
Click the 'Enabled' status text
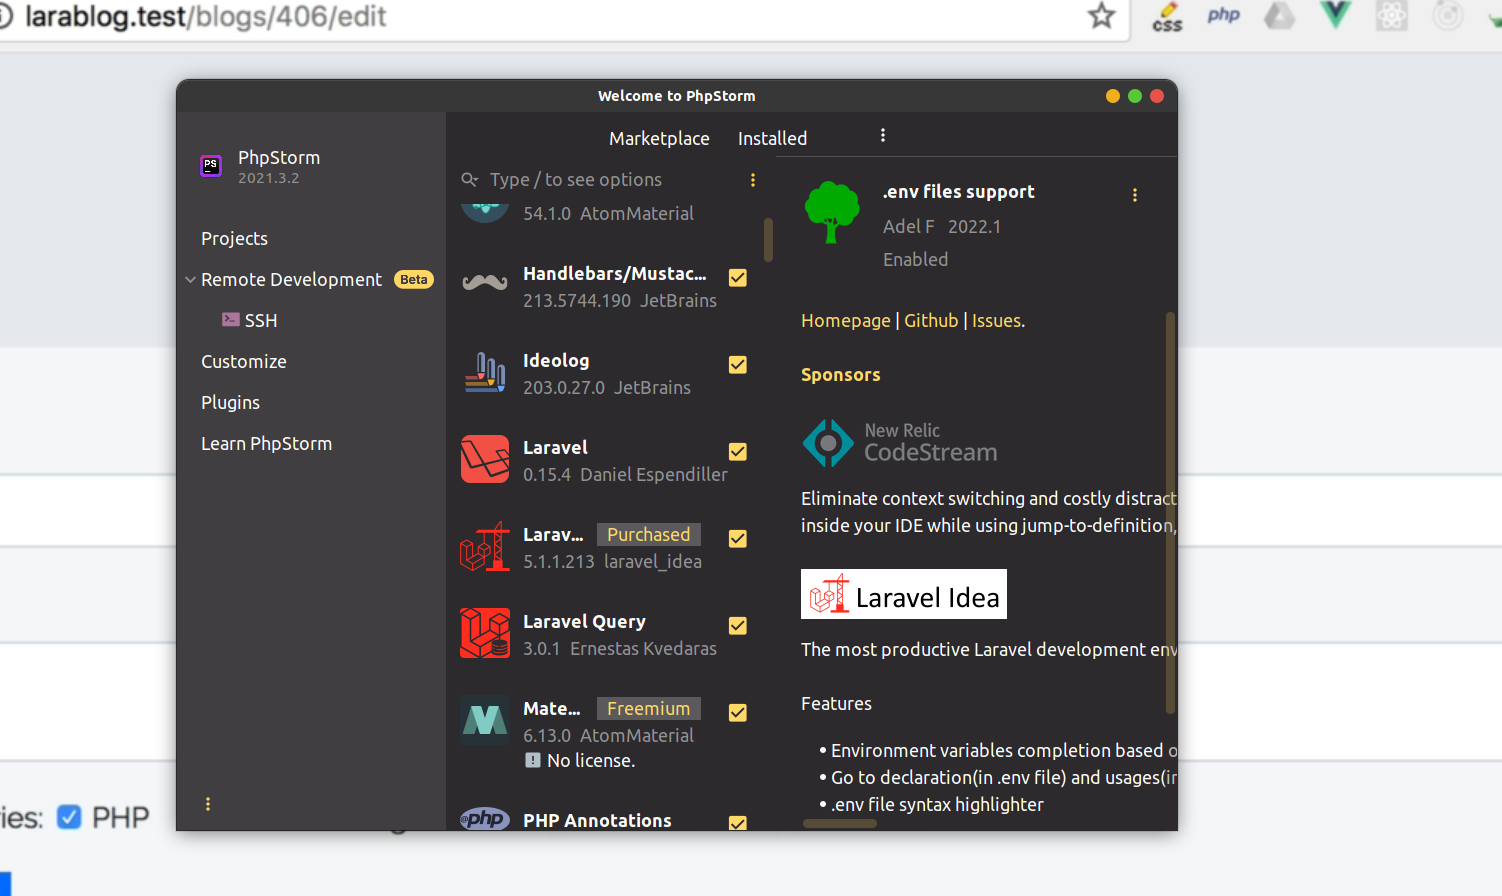(x=915, y=260)
